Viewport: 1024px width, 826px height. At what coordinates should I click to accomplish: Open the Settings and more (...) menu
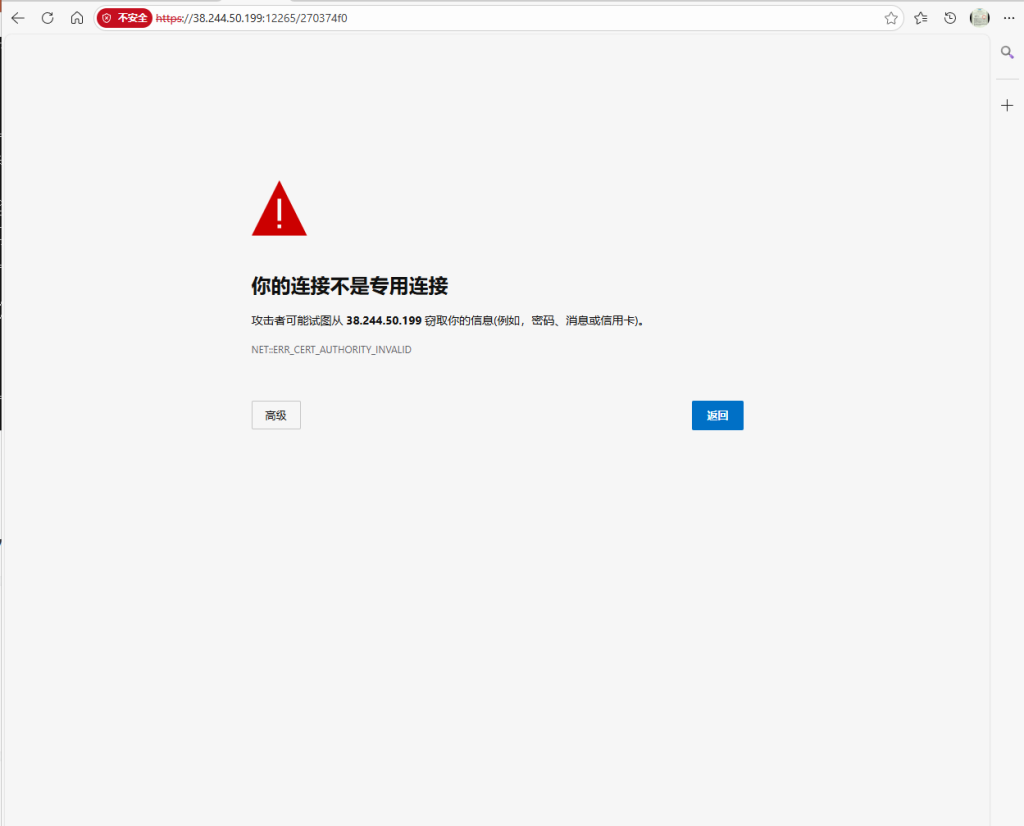[x=1007, y=18]
